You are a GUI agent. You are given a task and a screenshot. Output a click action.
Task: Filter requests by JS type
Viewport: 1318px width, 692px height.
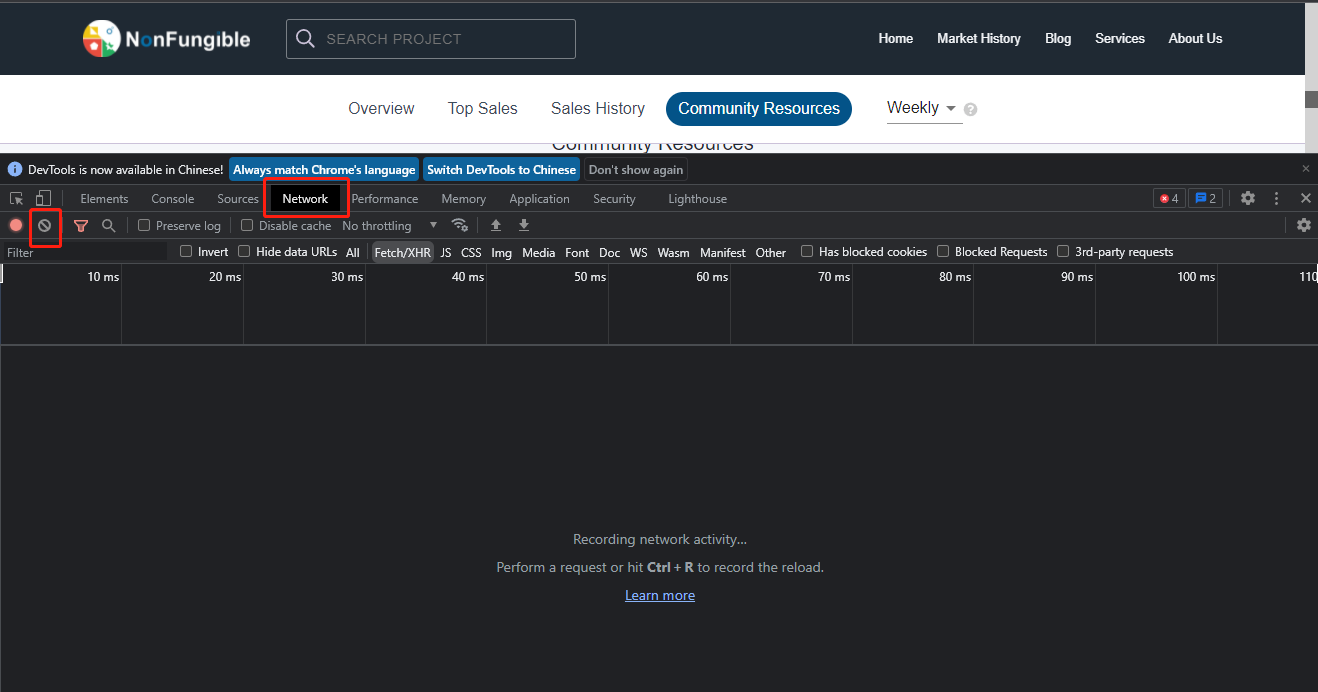446,253
